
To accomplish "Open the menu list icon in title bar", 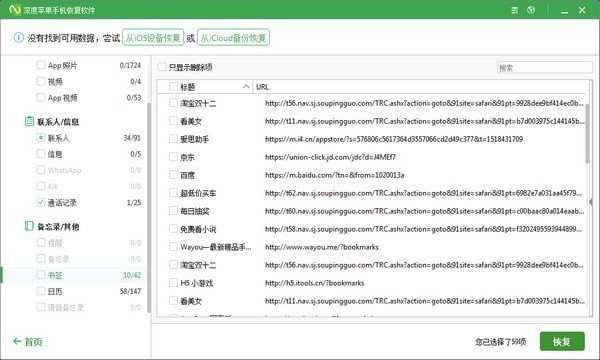I will (515, 10).
